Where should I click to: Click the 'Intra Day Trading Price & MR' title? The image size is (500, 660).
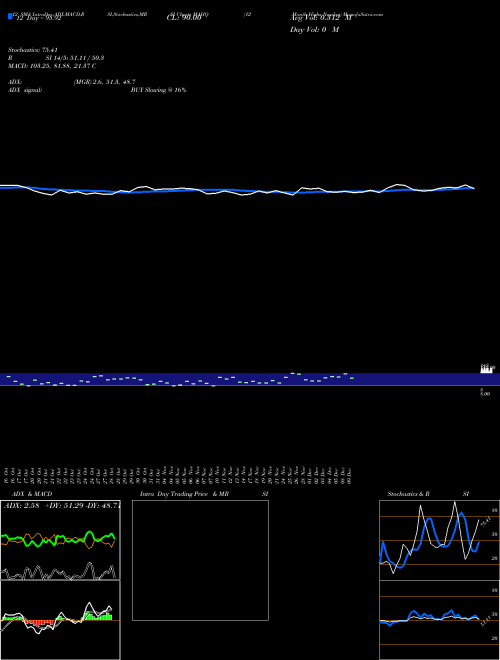(x=184, y=494)
